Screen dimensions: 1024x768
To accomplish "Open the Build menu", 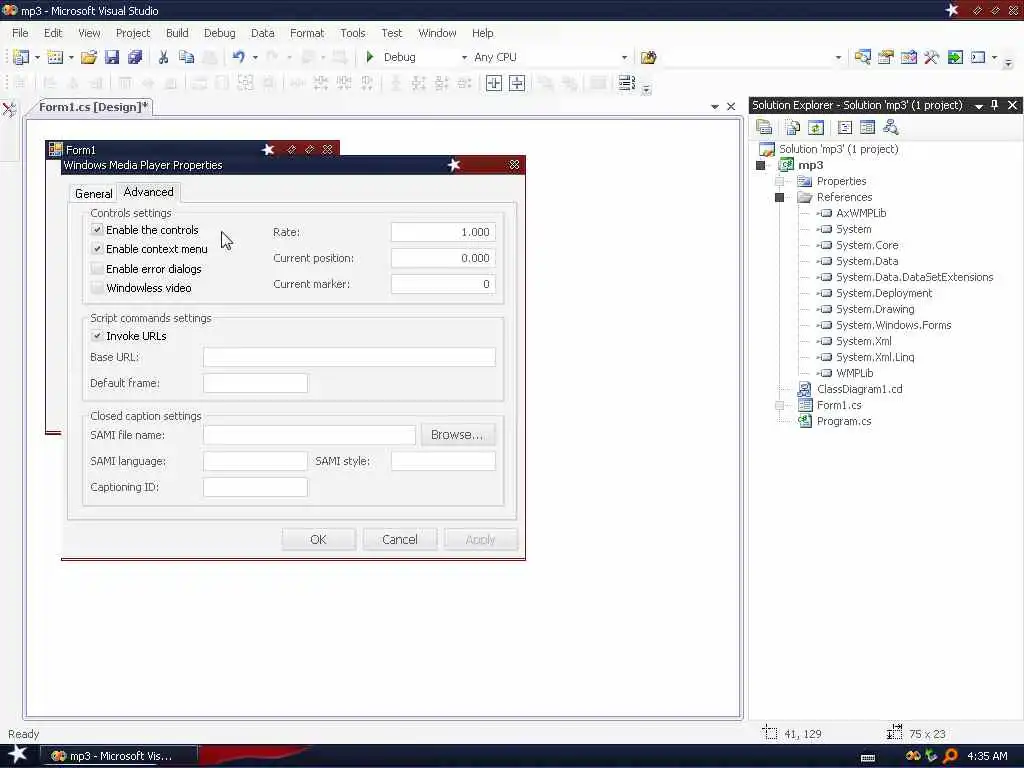I will [177, 33].
